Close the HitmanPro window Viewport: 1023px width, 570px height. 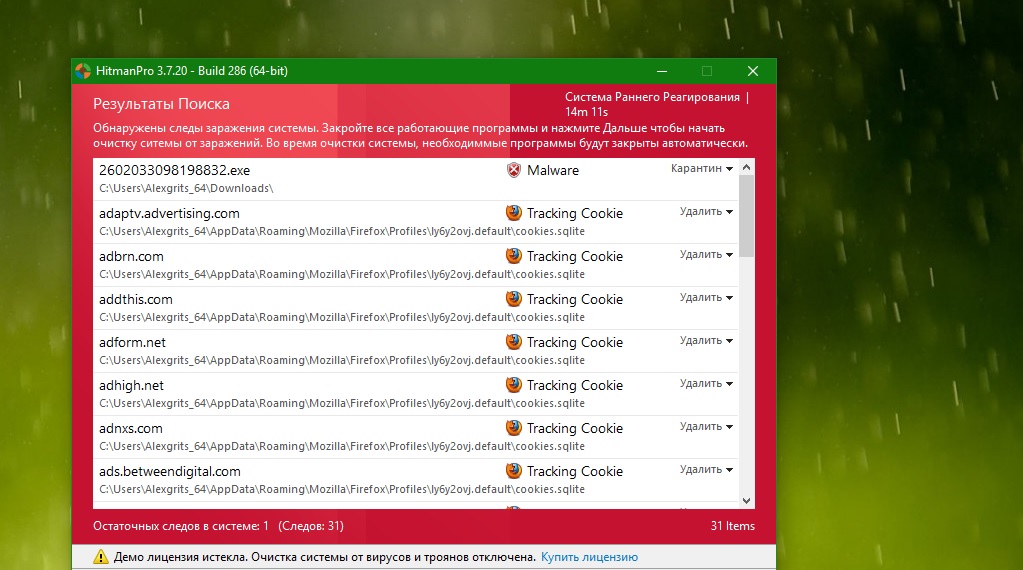[753, 71]
